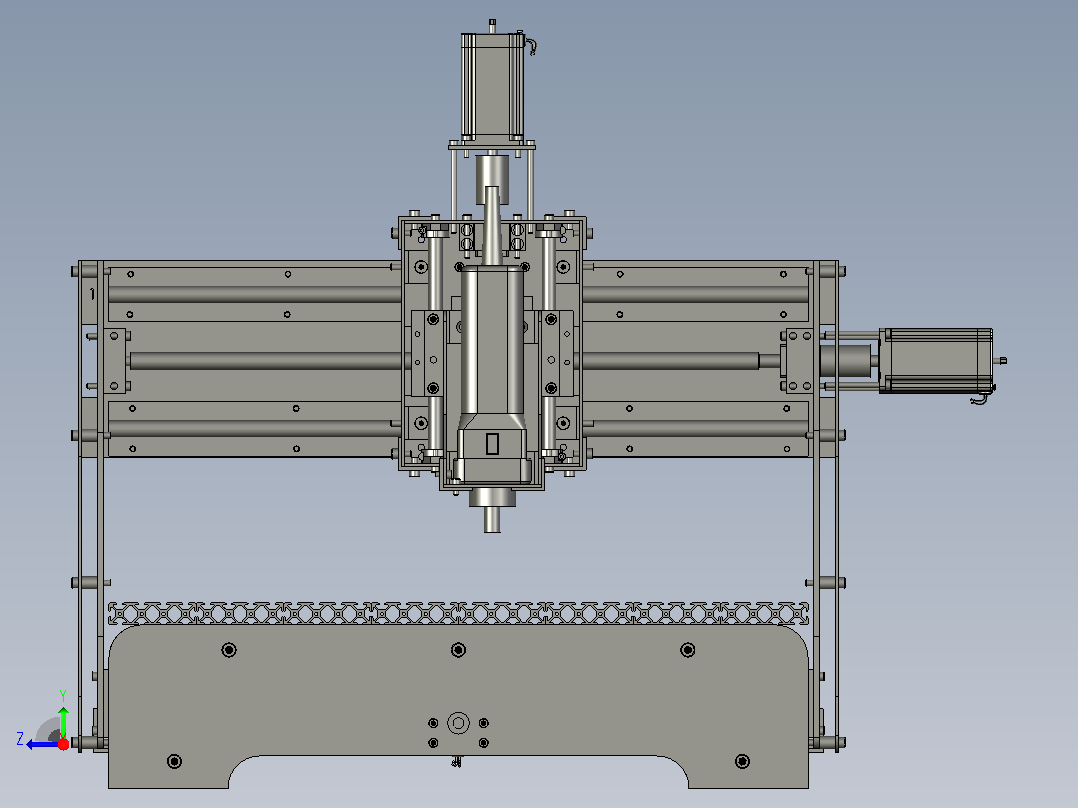This screenshot has width=1078, height=808.
Task: Select the shaft coupling beside the right motor
Action: click(845, 361)
